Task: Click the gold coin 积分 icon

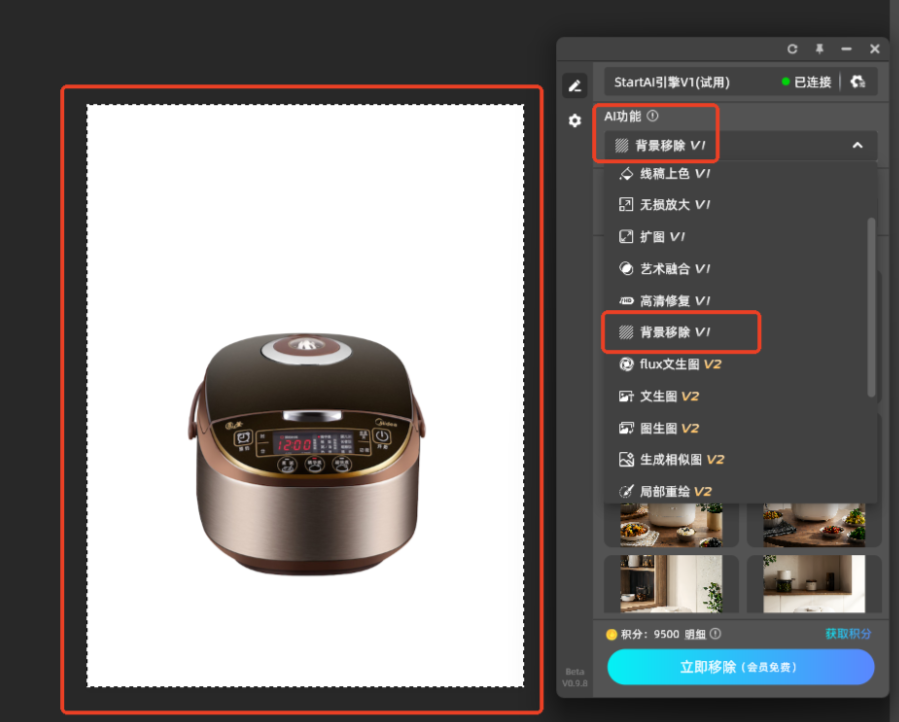Action: [x=611, y=634]
